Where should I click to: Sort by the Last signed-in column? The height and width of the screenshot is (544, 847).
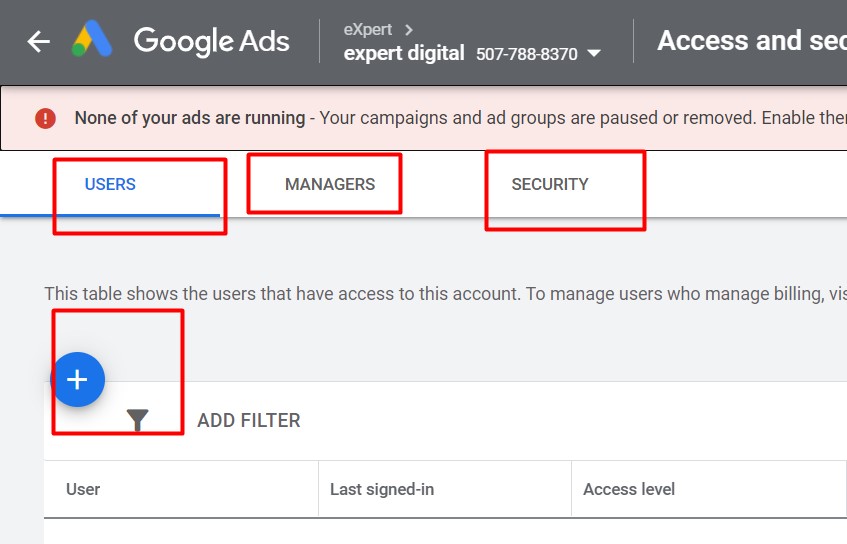[x=382, y=489]
